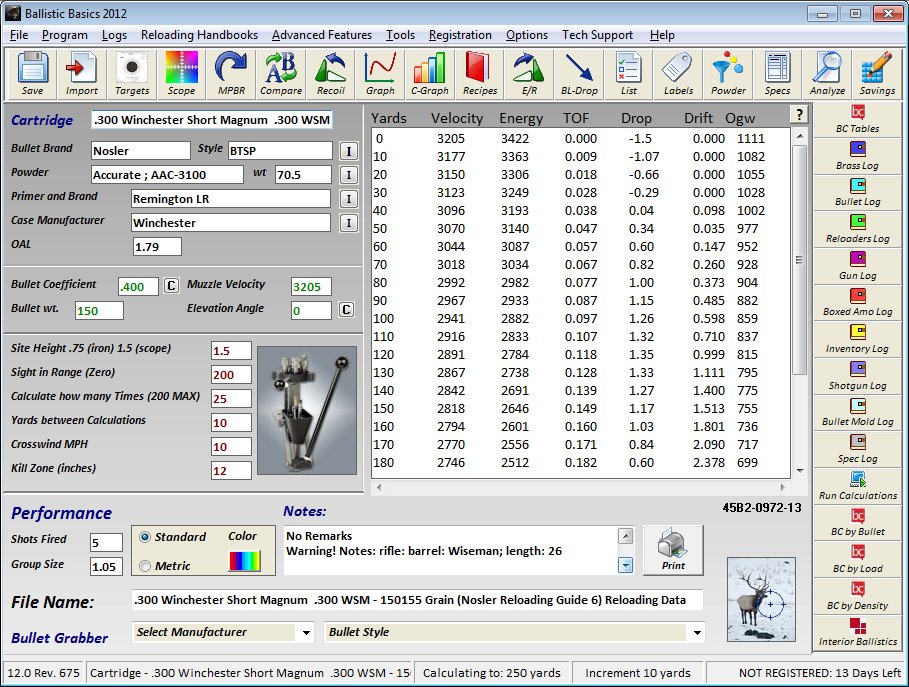The image size is (909, 687).
Task: Click the Save toolbar icon
Action: 32,74
